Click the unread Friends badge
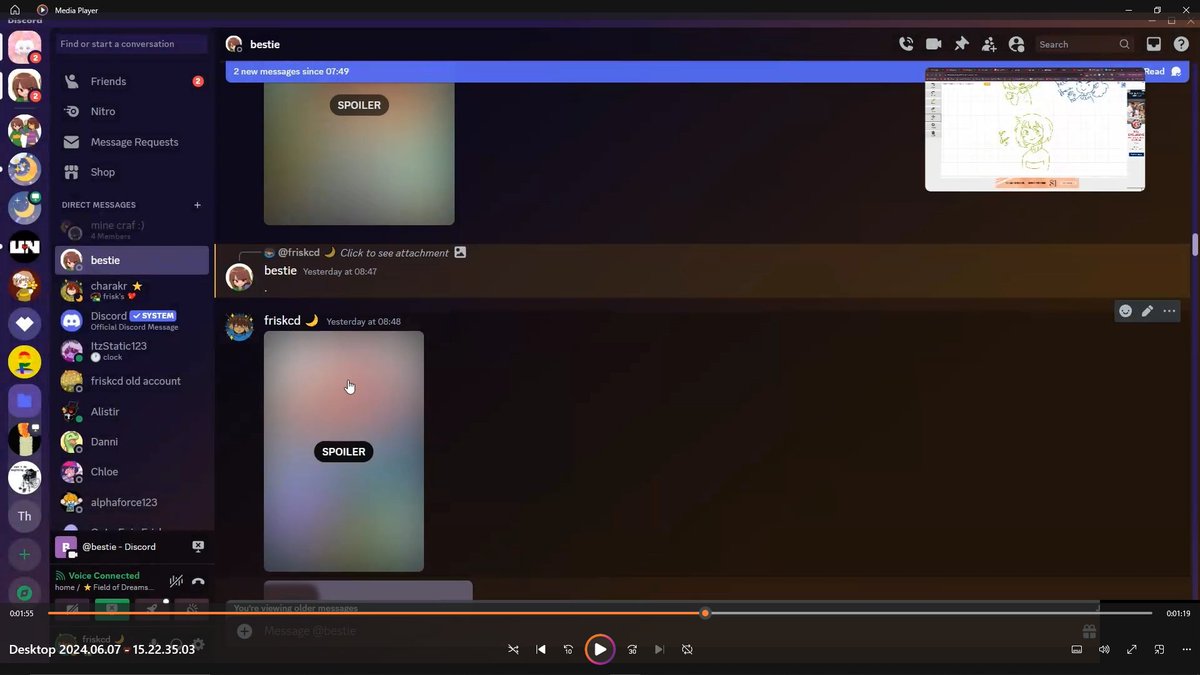Image resolution: width=1200 pixels, height=675 pixels. [198, 81]
